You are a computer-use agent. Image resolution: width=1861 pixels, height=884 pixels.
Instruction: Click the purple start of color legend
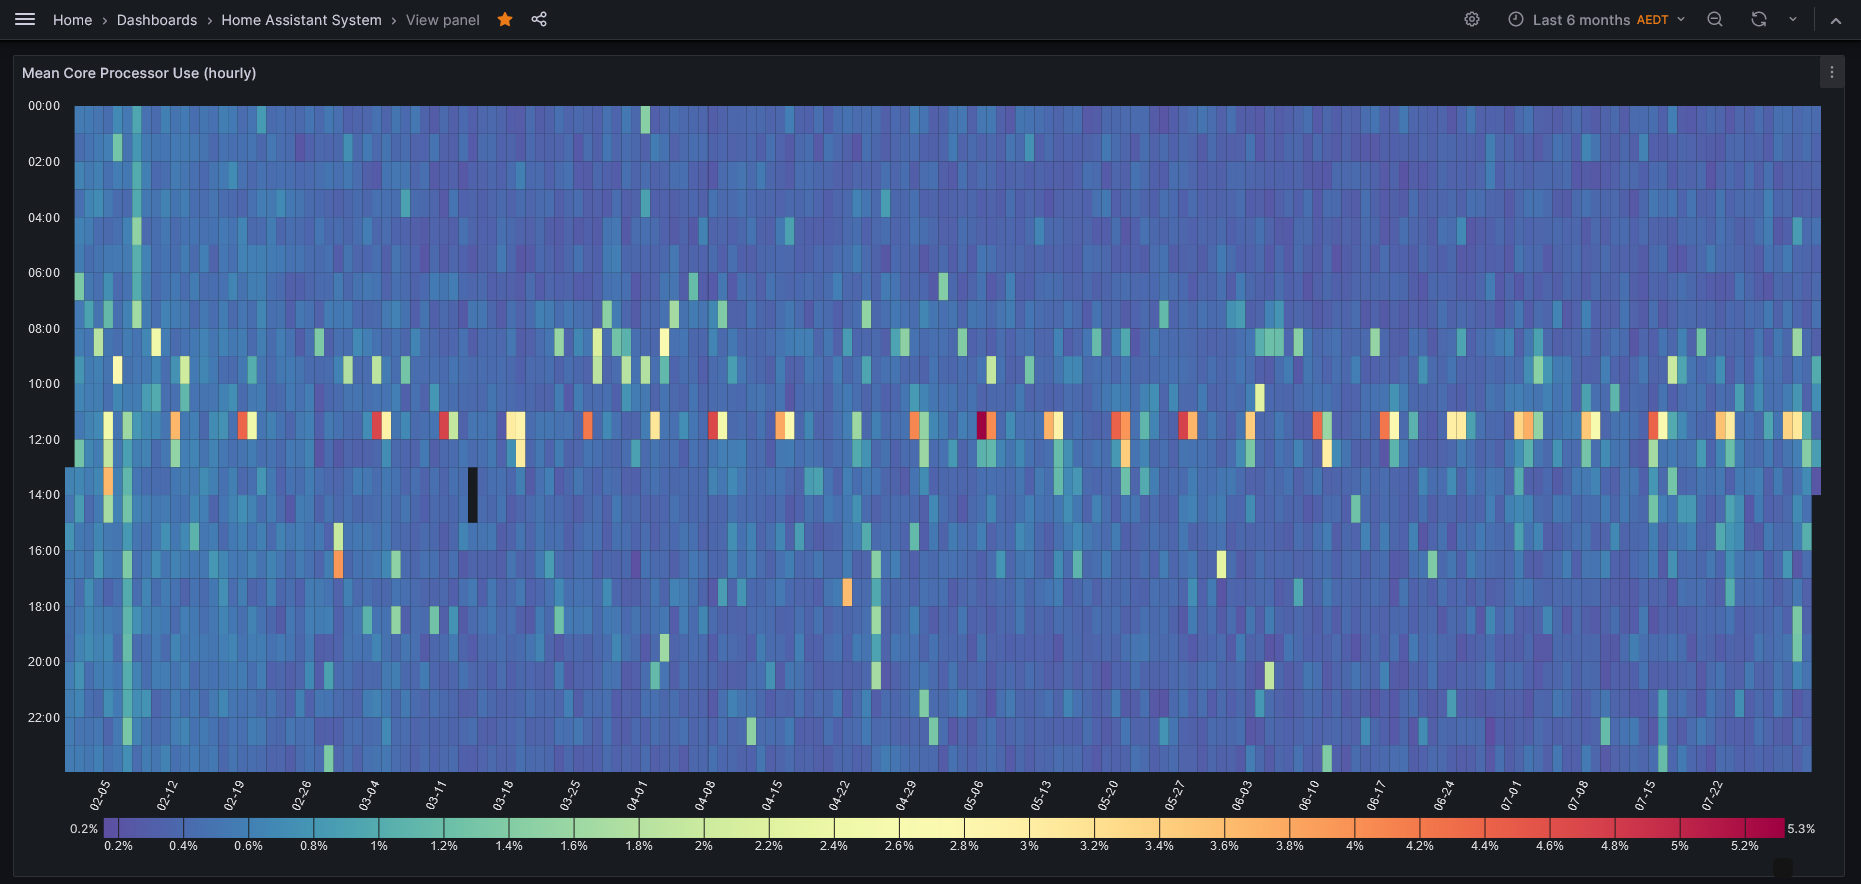[x=111, y=828]
